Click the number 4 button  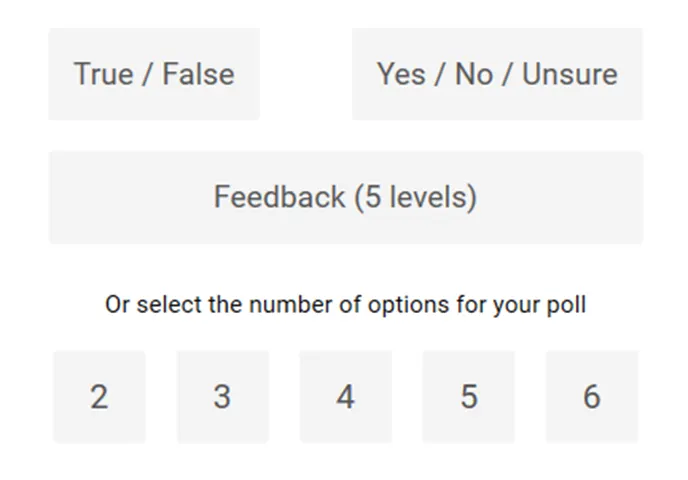pyautogui.click(x=345, y=397)
